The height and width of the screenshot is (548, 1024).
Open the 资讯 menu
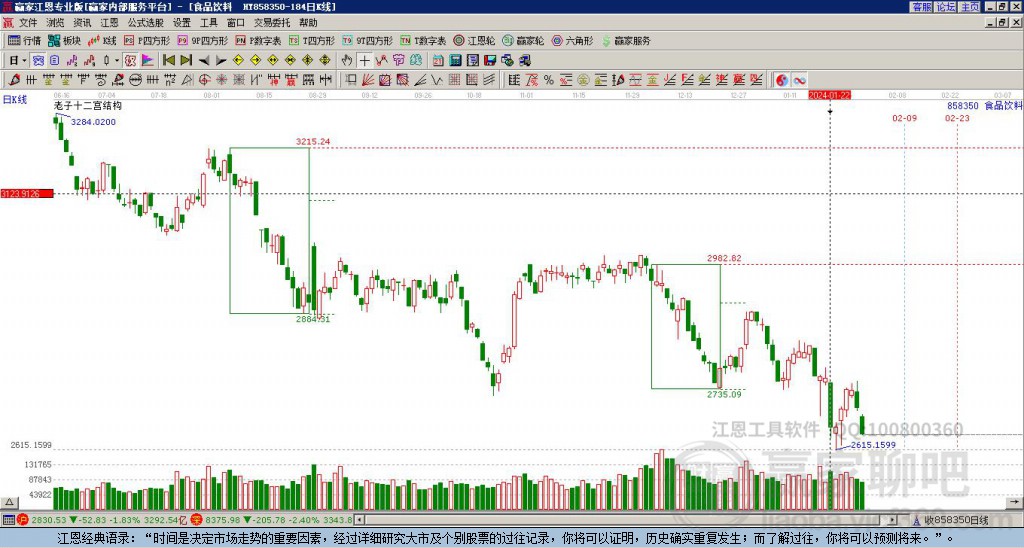tap(82, 23)
